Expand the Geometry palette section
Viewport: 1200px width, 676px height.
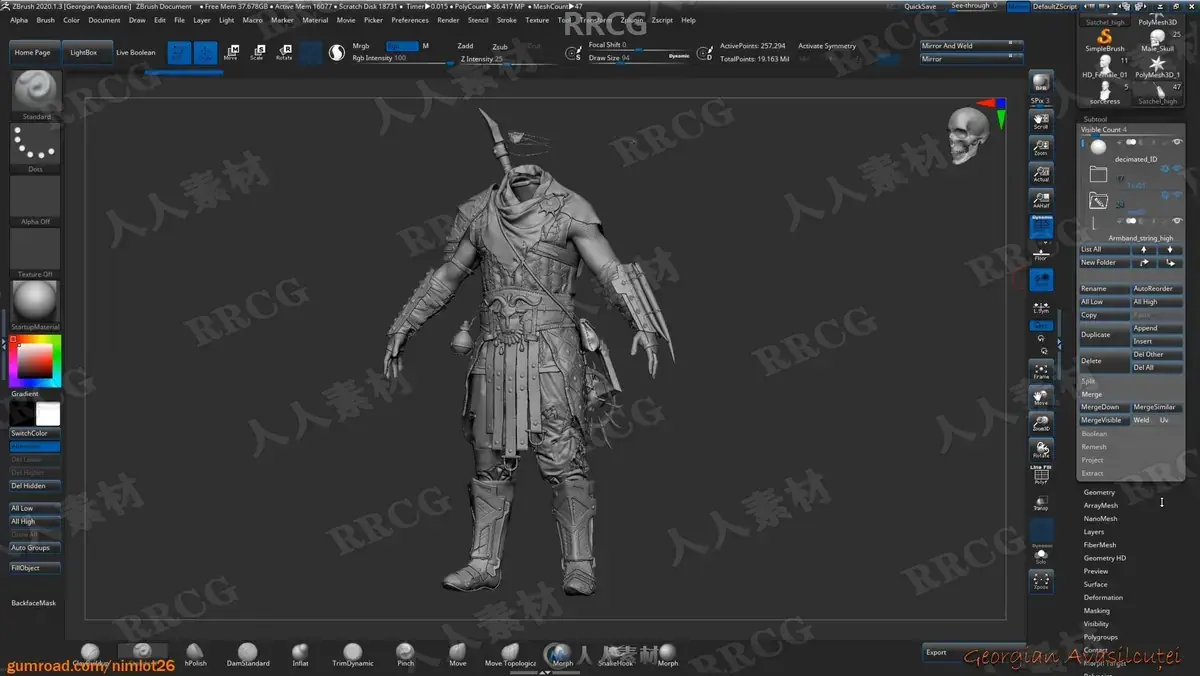coord(1099,492)
